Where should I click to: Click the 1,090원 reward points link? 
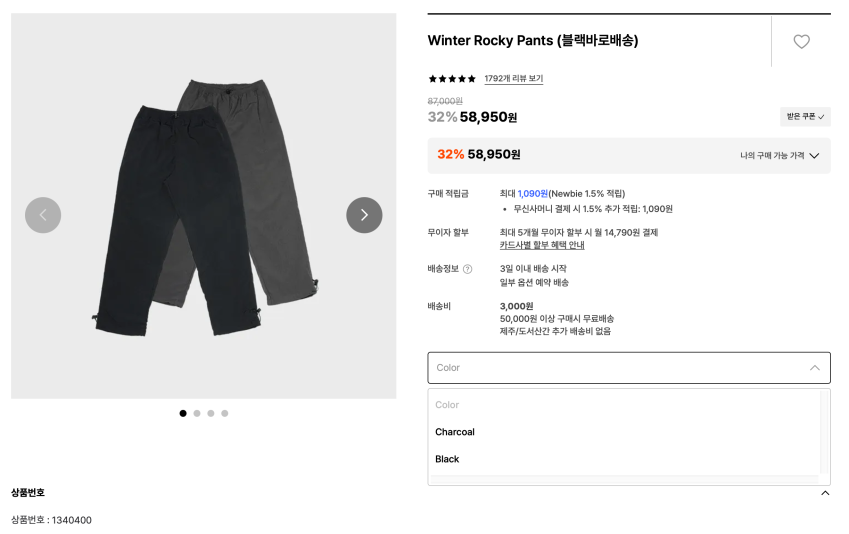532,194
